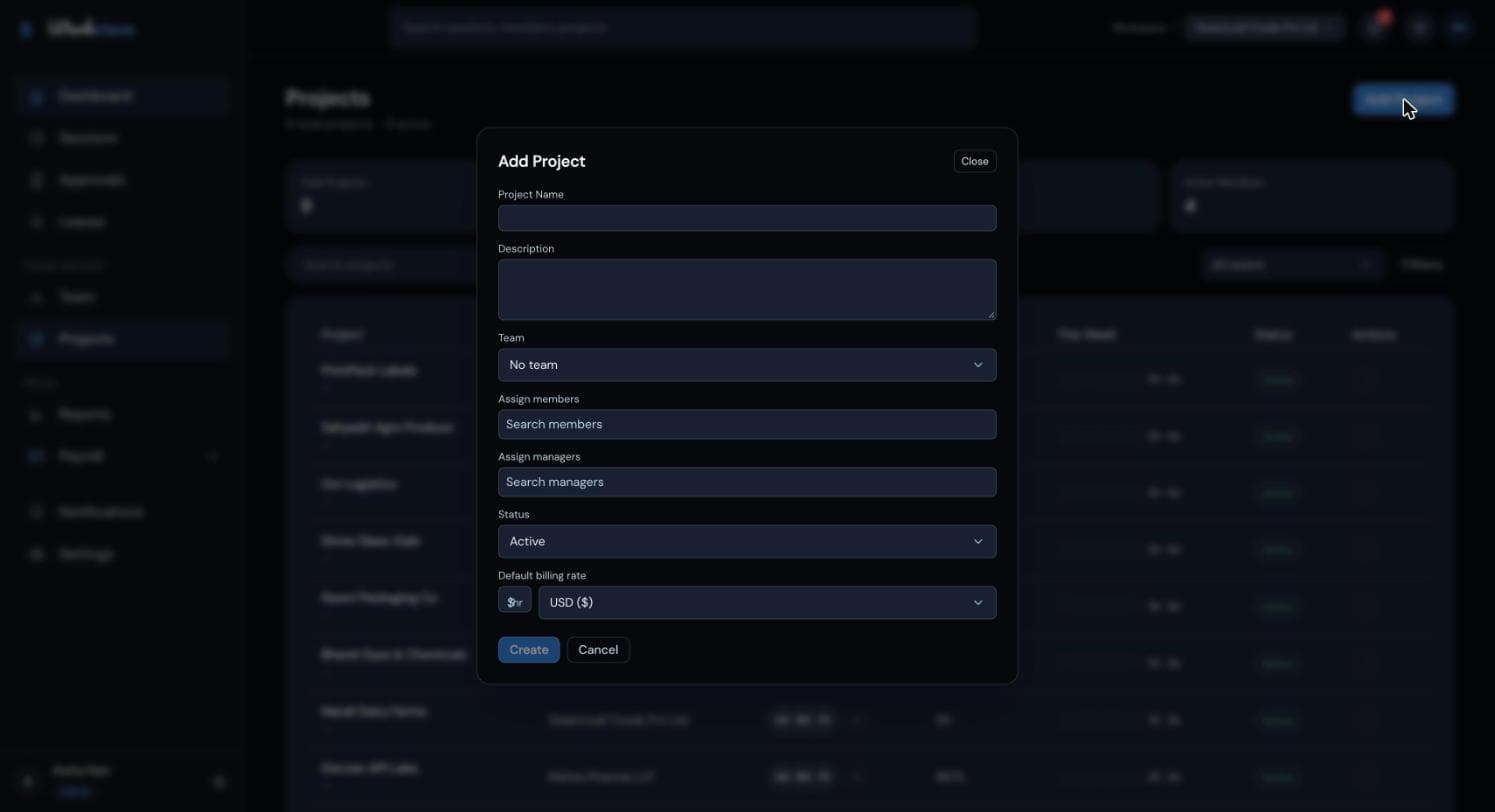Click the 'Assign managers' label text

pos(539,457)
